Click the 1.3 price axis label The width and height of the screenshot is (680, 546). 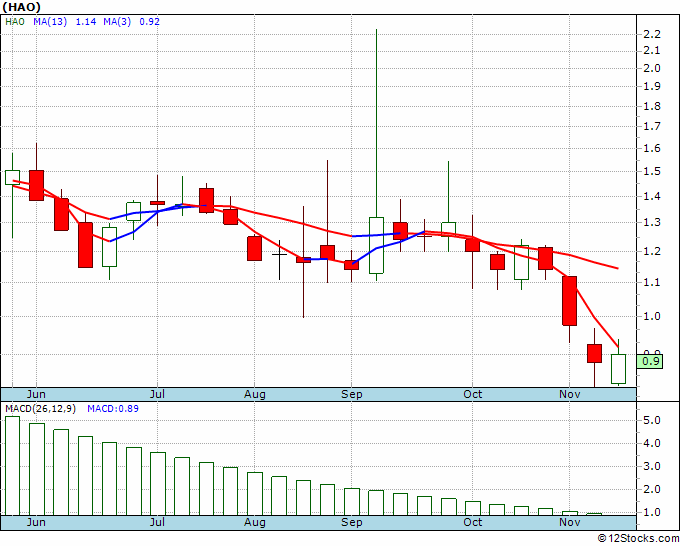click(x=652, y=222)
